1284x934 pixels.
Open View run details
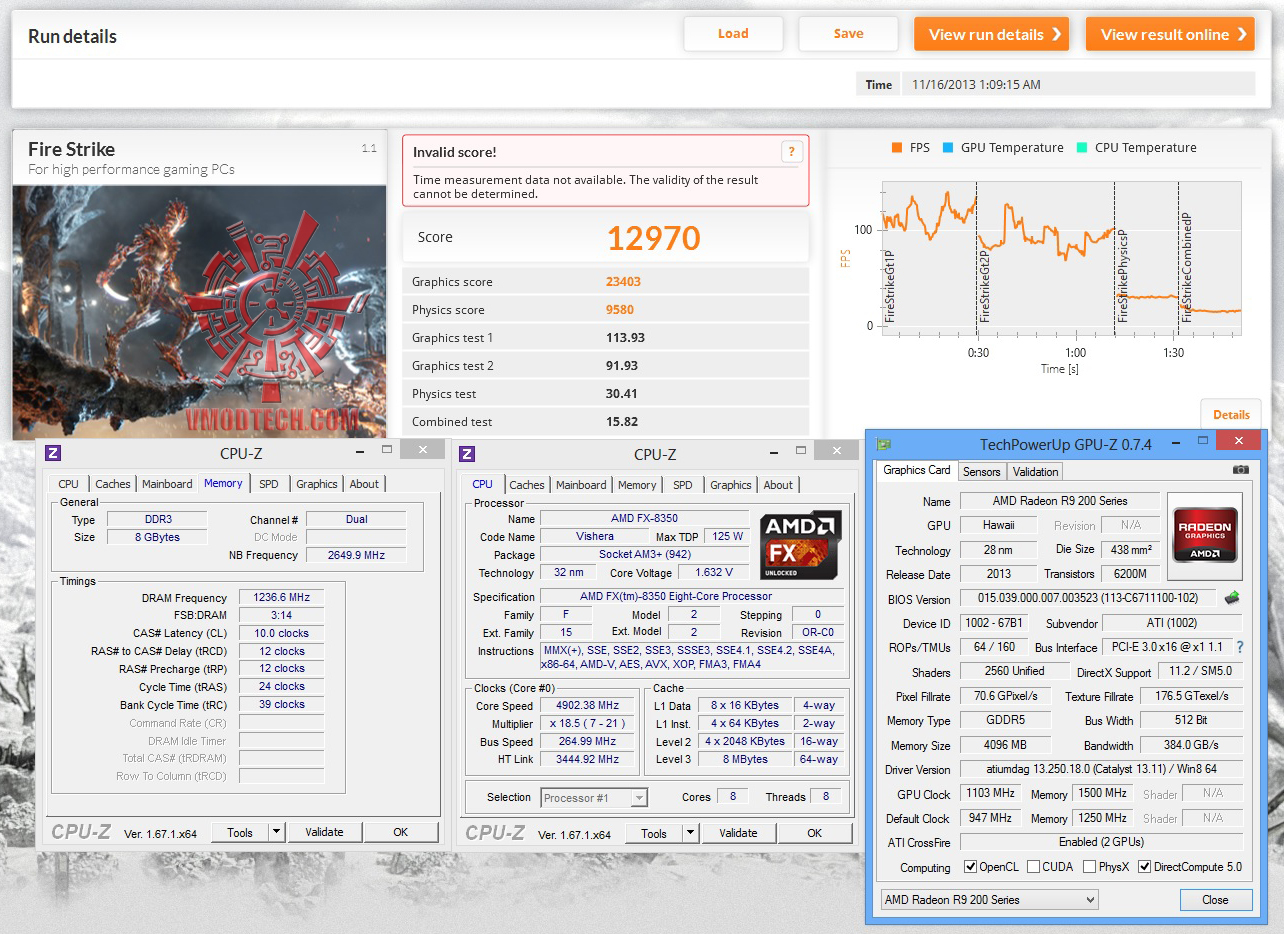(991, 34)
